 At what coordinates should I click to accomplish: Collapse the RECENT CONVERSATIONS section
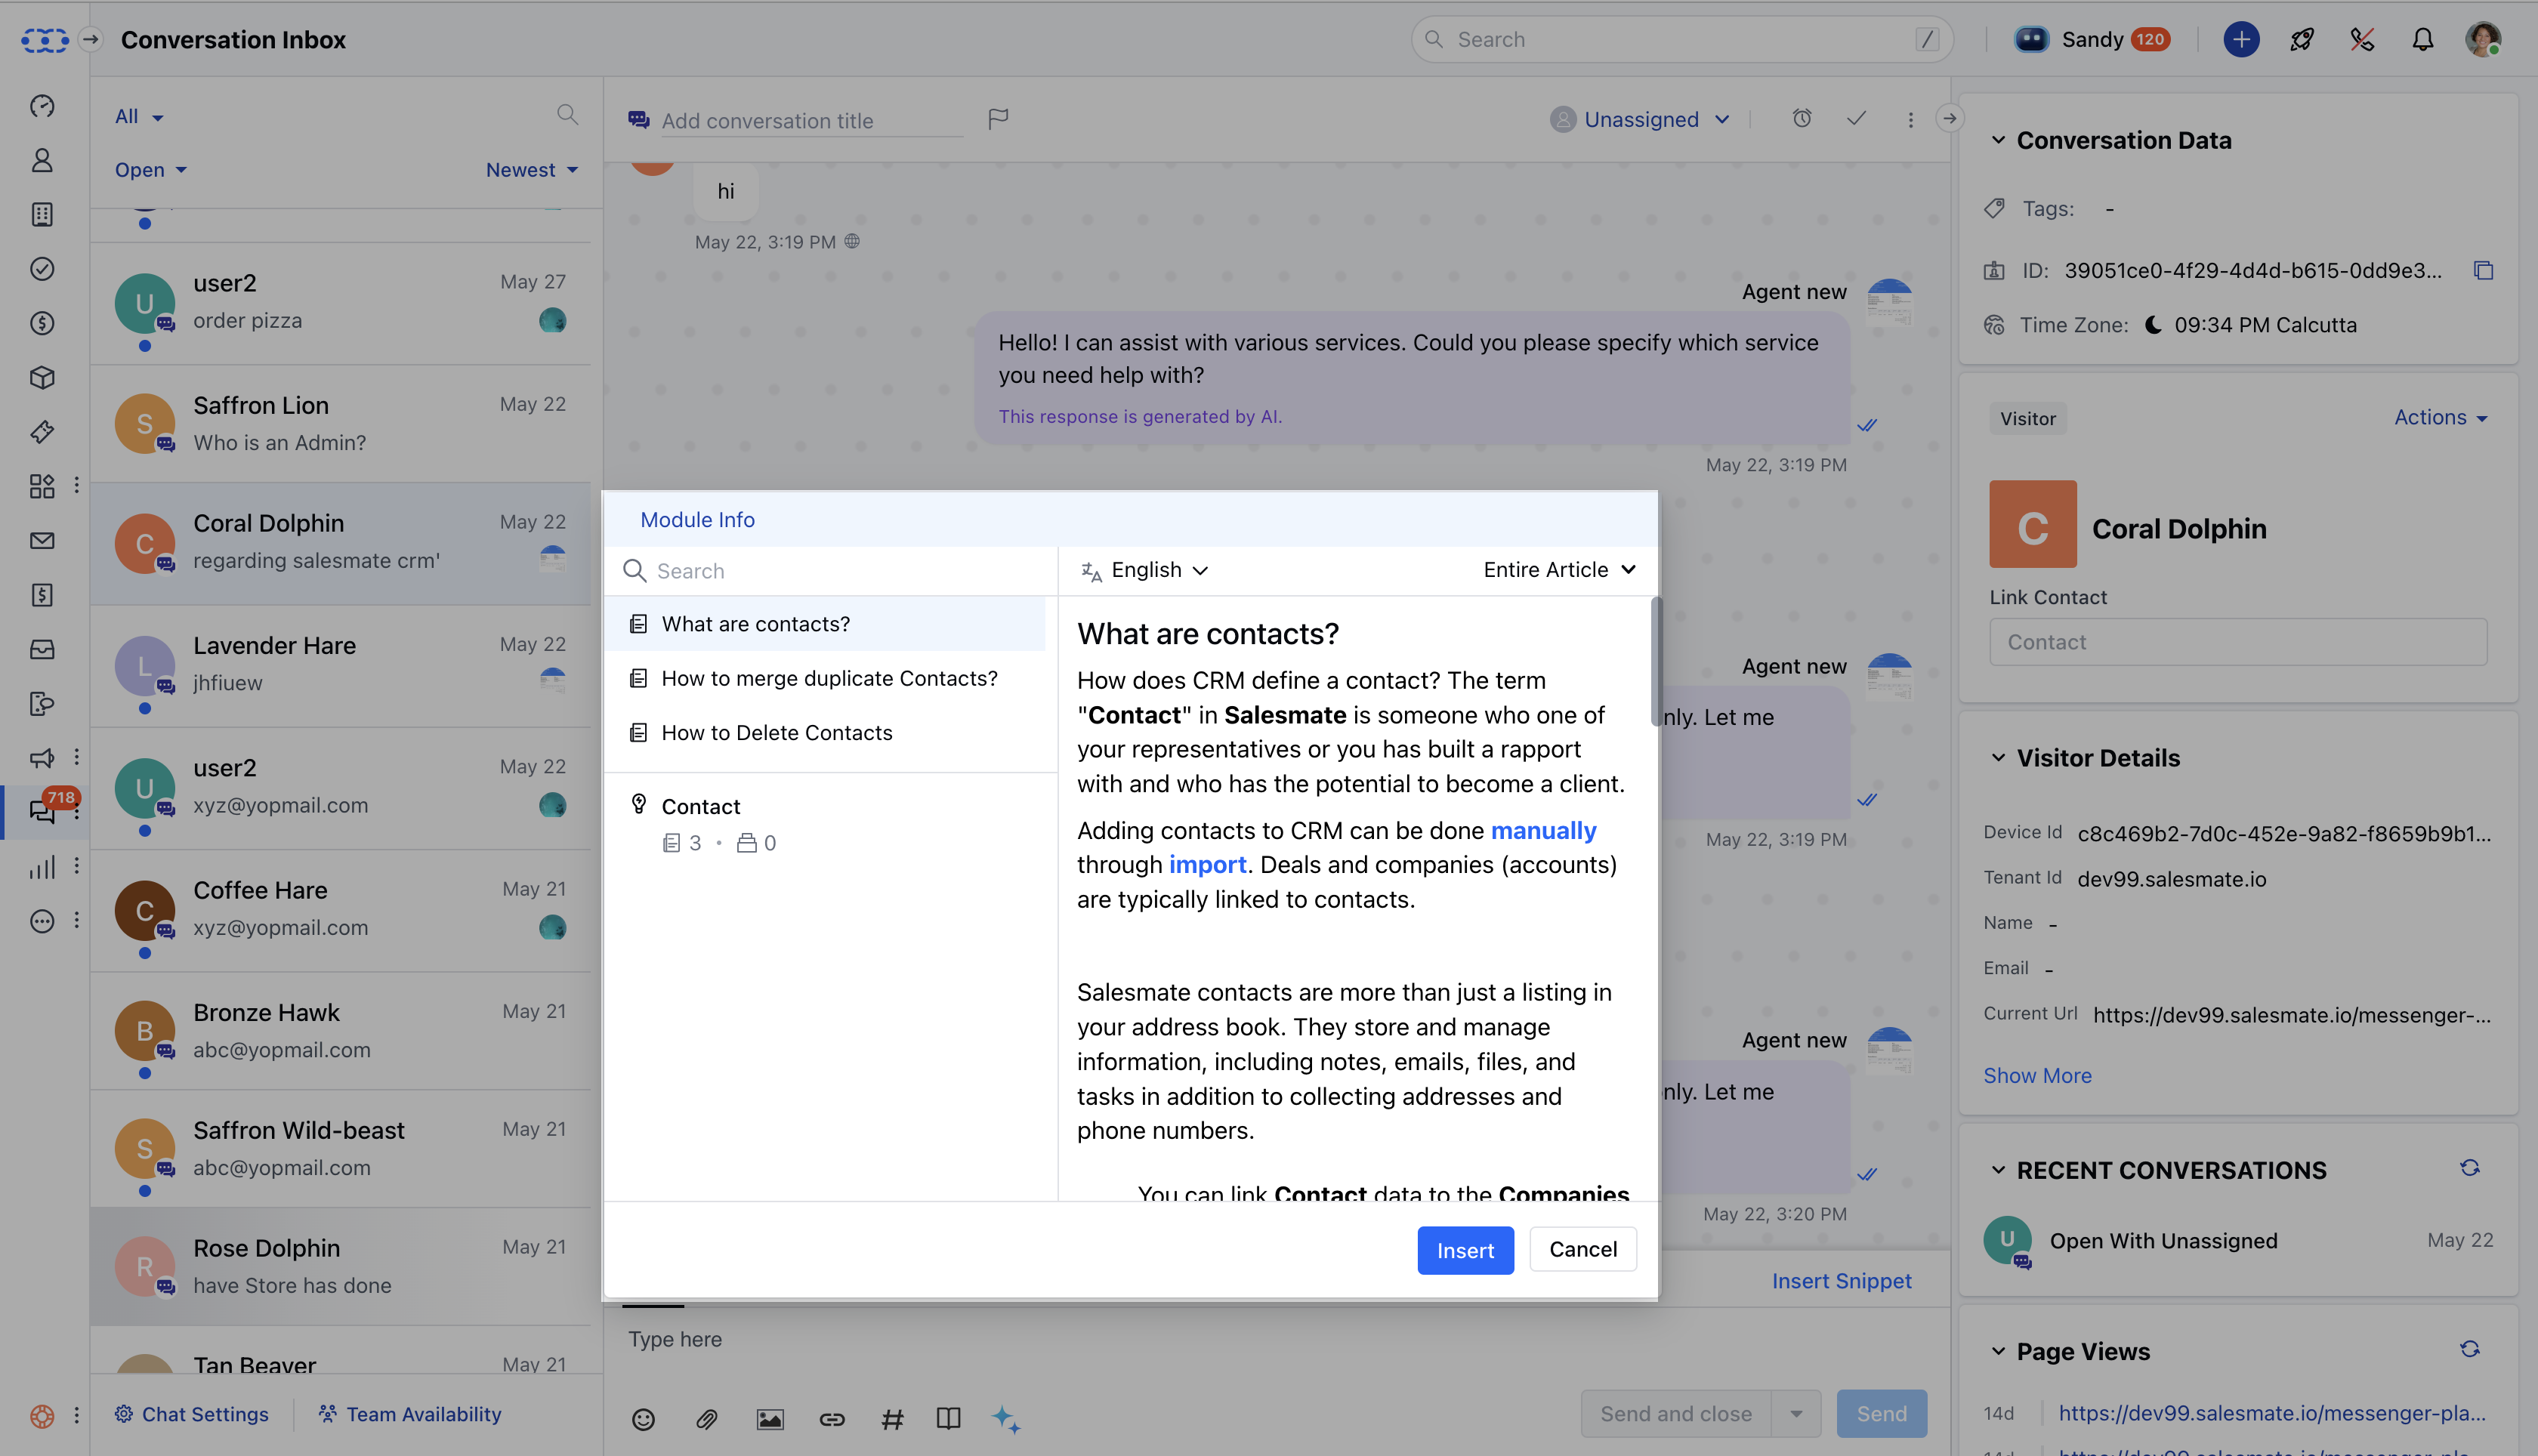tap(1998, 1170)
